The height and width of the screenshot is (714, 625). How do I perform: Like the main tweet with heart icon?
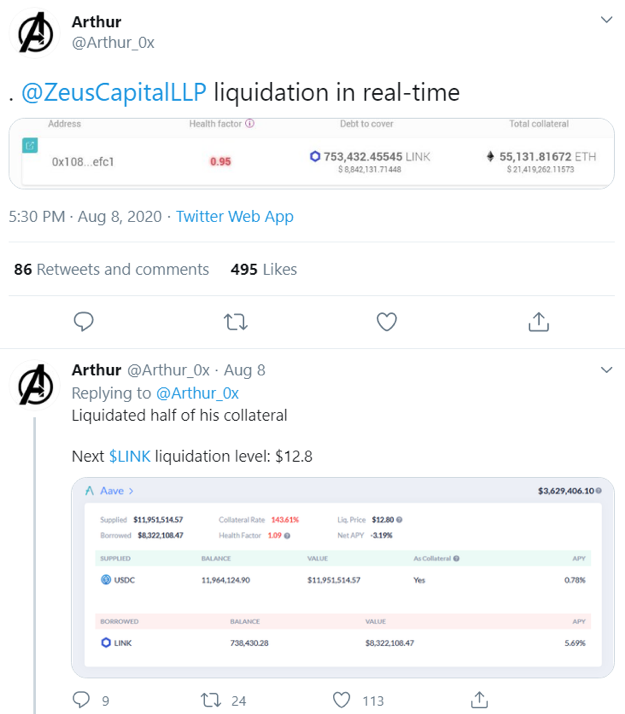[387, 321]
